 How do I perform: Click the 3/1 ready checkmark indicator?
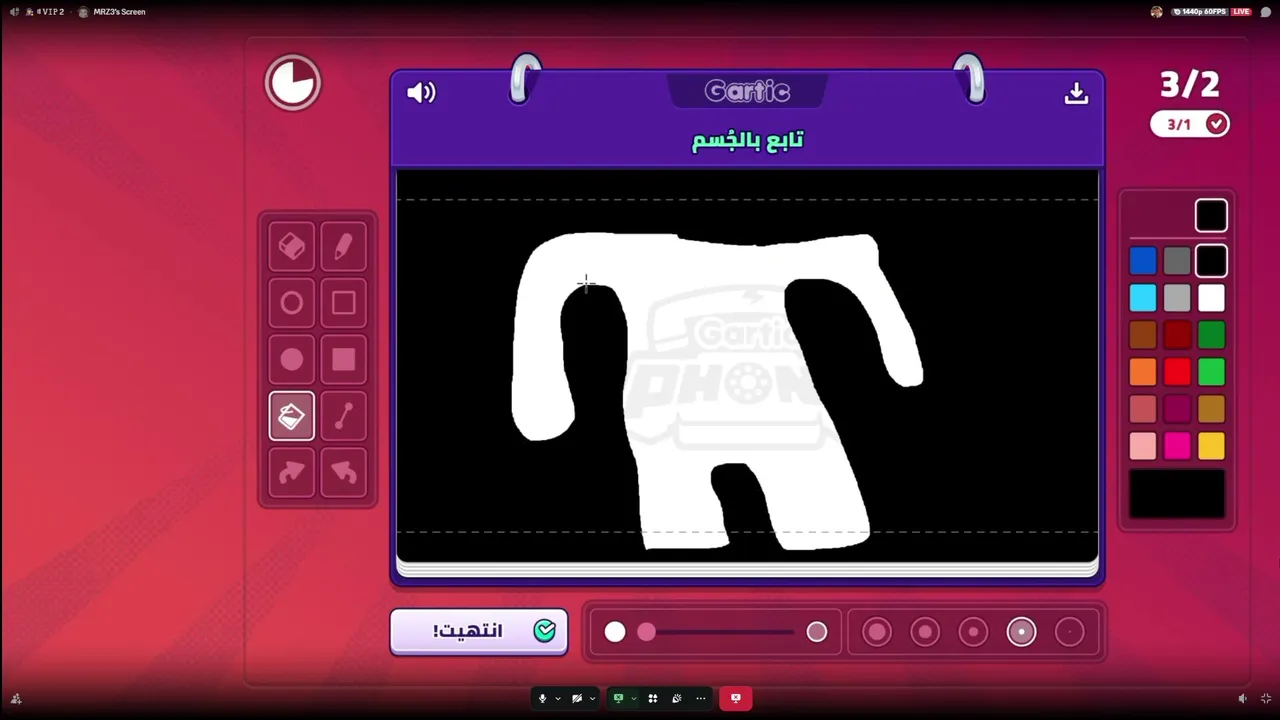pyautogui.click(x=1190, y=124)
